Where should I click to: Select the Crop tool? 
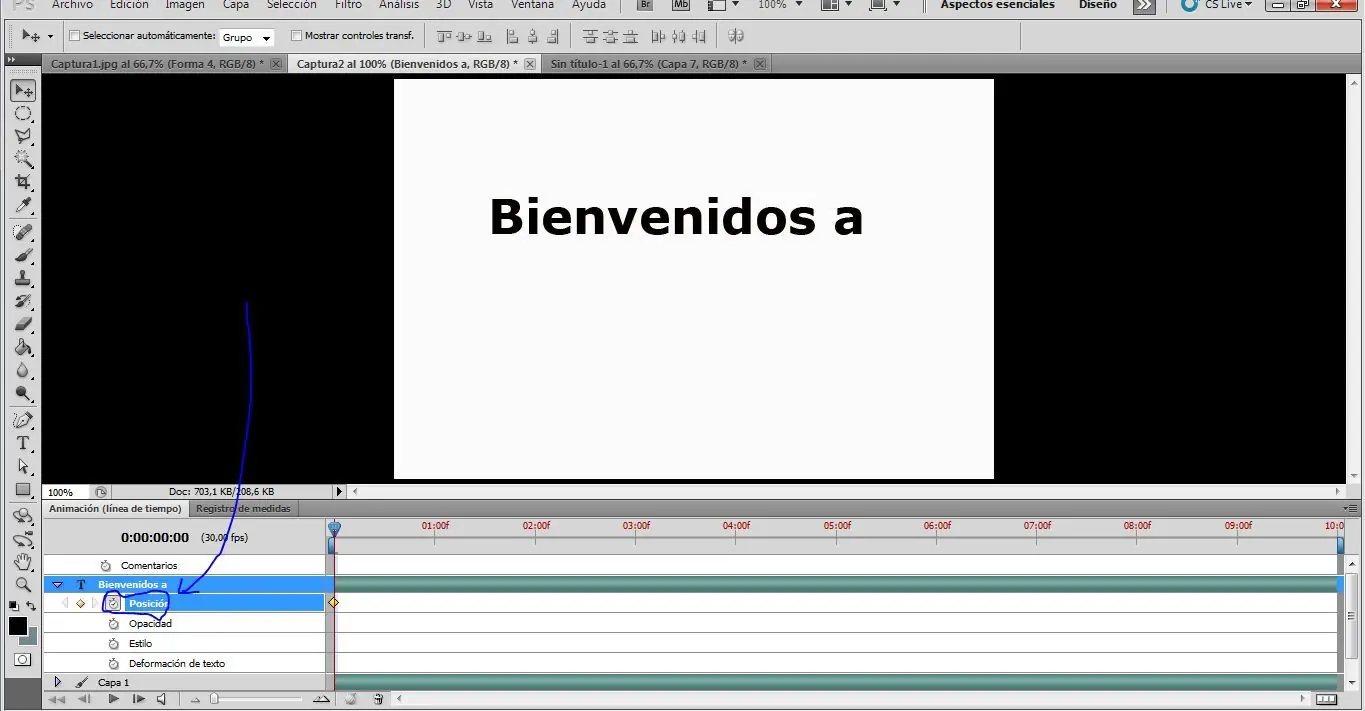pyautogui.click(x=22, y=182)
